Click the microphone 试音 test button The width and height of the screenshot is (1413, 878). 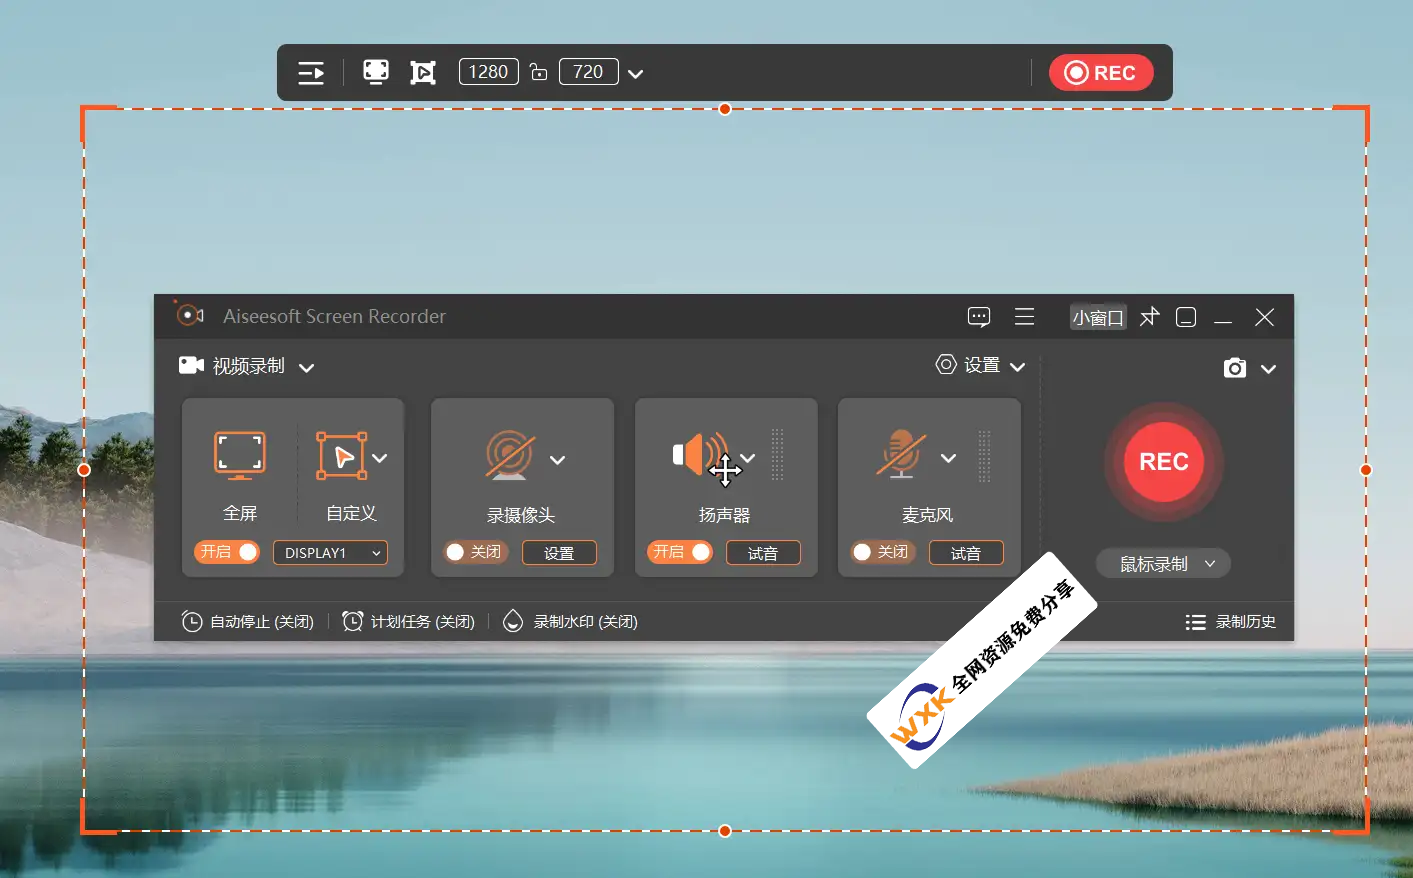966,553
